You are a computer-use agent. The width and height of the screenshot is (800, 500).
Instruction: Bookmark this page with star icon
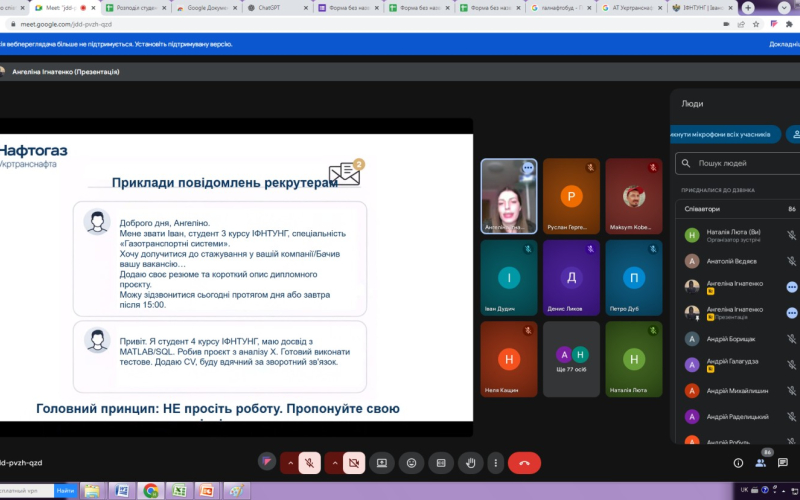pyautogui.click(x=756, y=24)
